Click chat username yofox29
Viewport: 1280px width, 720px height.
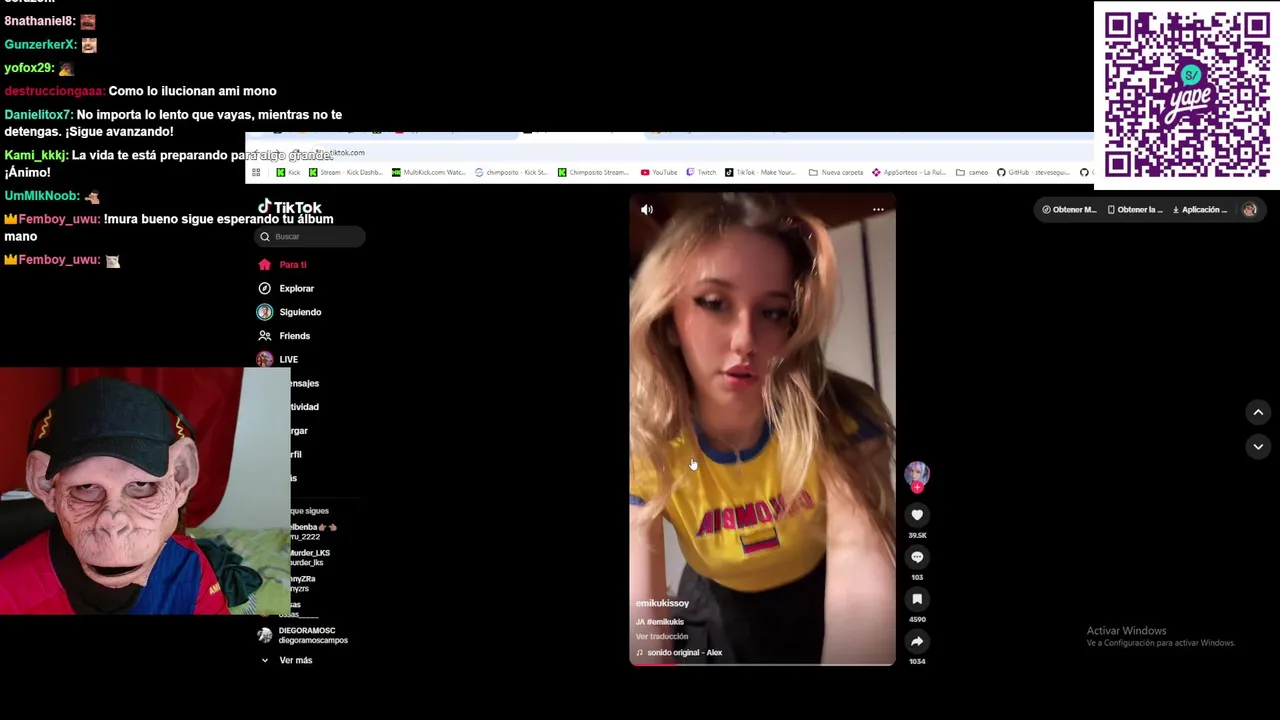tap(29, 68)
